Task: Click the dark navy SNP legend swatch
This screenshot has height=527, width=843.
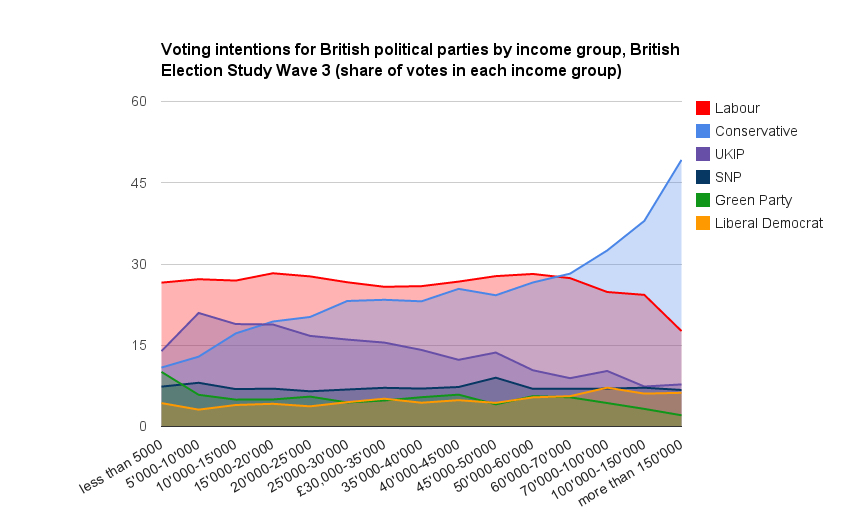Action: click(703, 177)
